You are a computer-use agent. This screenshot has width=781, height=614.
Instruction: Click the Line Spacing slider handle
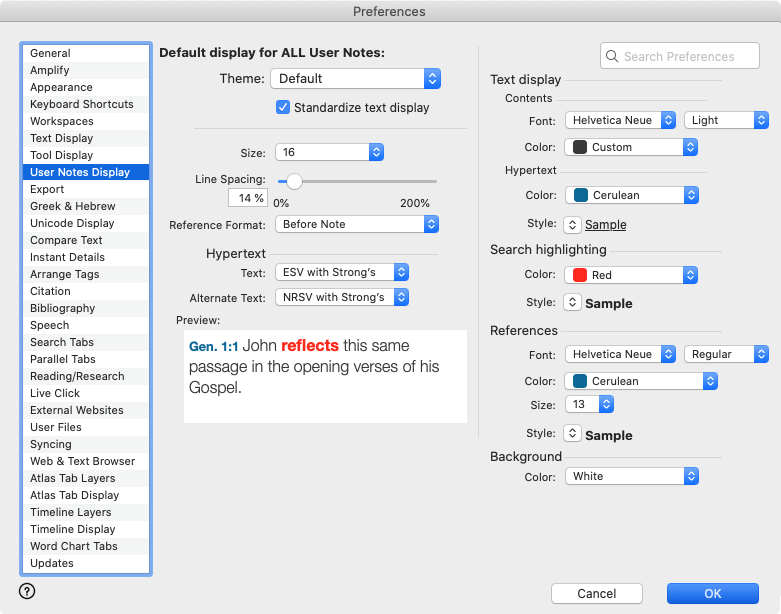click(294, 181)
